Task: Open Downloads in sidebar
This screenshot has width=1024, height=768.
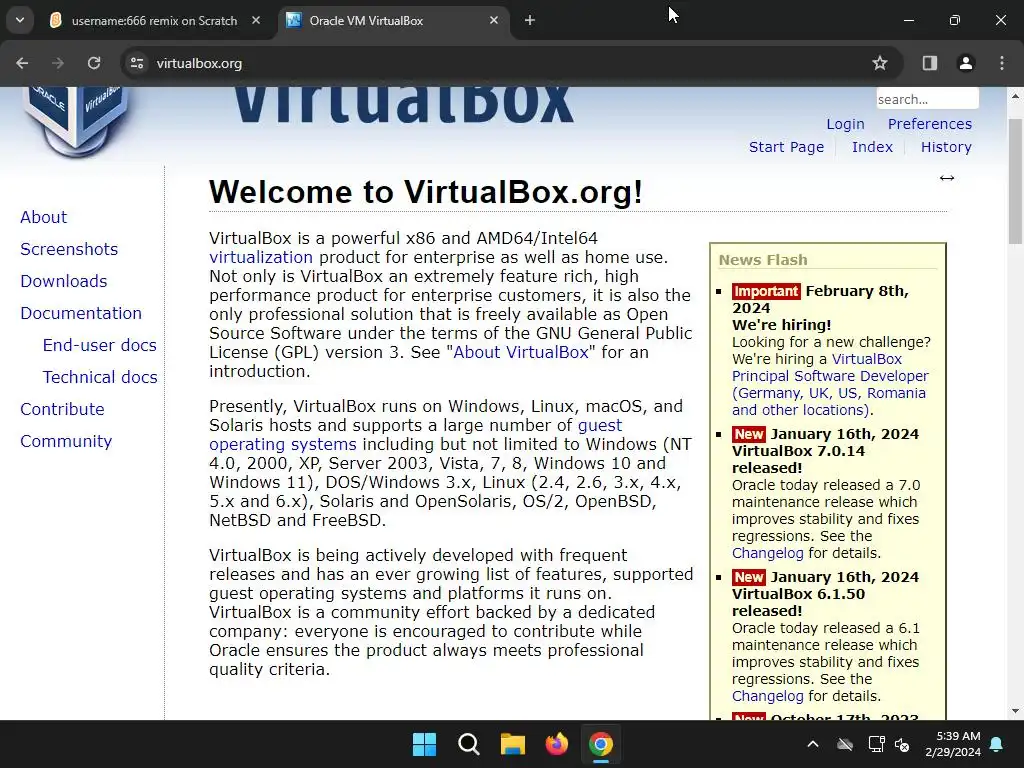Action: tap(64, 281)
